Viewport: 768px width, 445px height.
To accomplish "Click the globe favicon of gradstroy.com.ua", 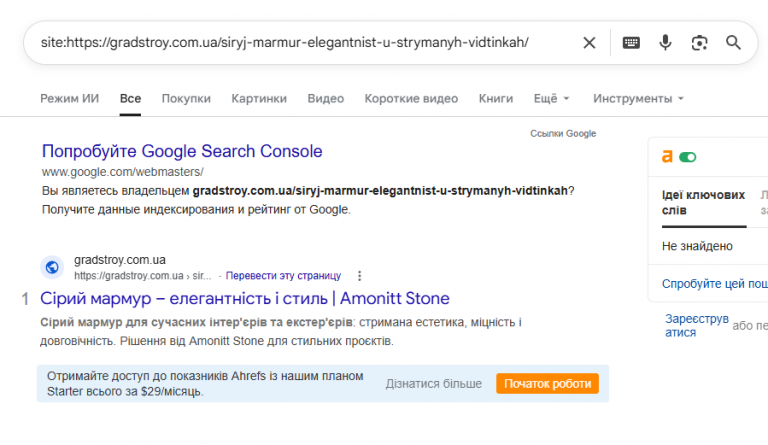I will (x=52, y=267).
